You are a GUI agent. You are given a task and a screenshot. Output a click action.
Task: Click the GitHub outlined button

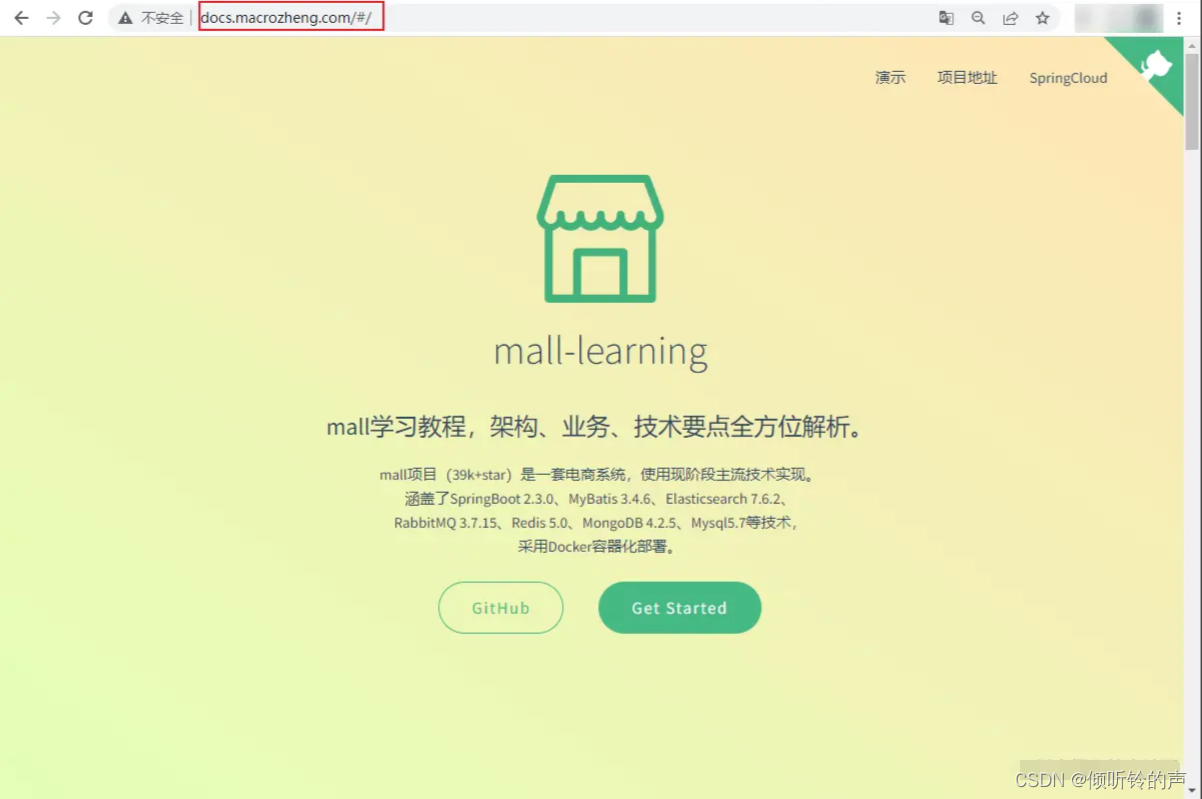click(501, 608)
